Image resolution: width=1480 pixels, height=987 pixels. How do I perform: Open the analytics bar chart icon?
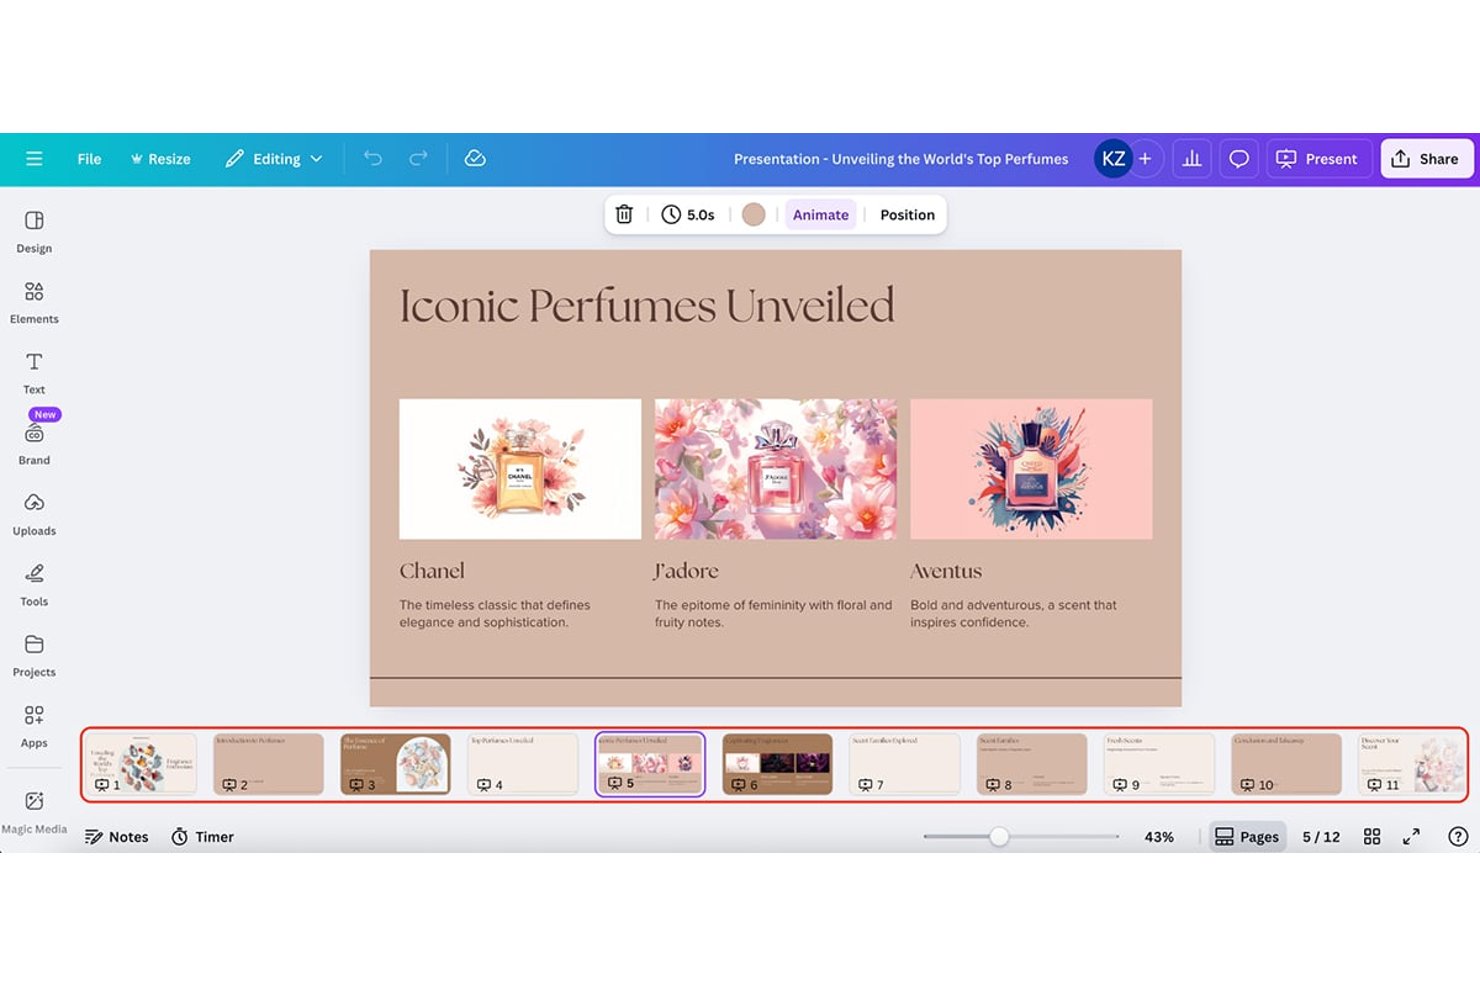pos(1192,159)
